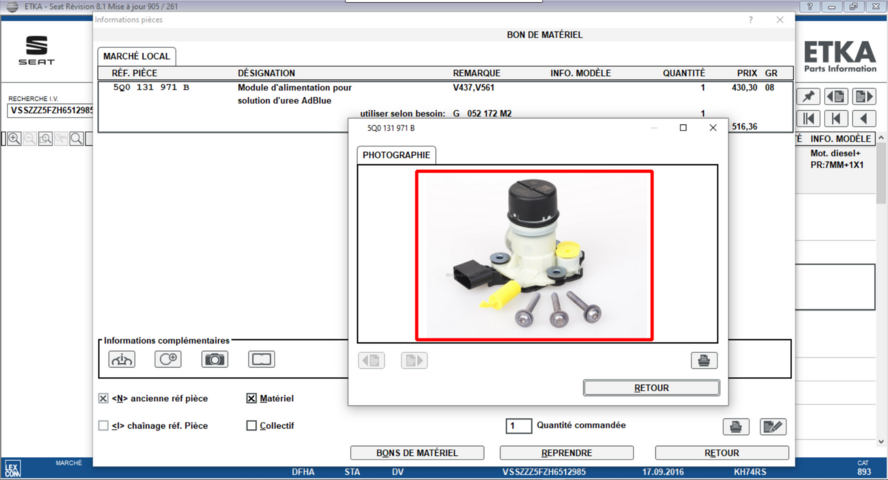Viewport: 888px width, 480px height.
Task: Click the BONS DE MATÉRIEL button
Action: click(417, 453)
